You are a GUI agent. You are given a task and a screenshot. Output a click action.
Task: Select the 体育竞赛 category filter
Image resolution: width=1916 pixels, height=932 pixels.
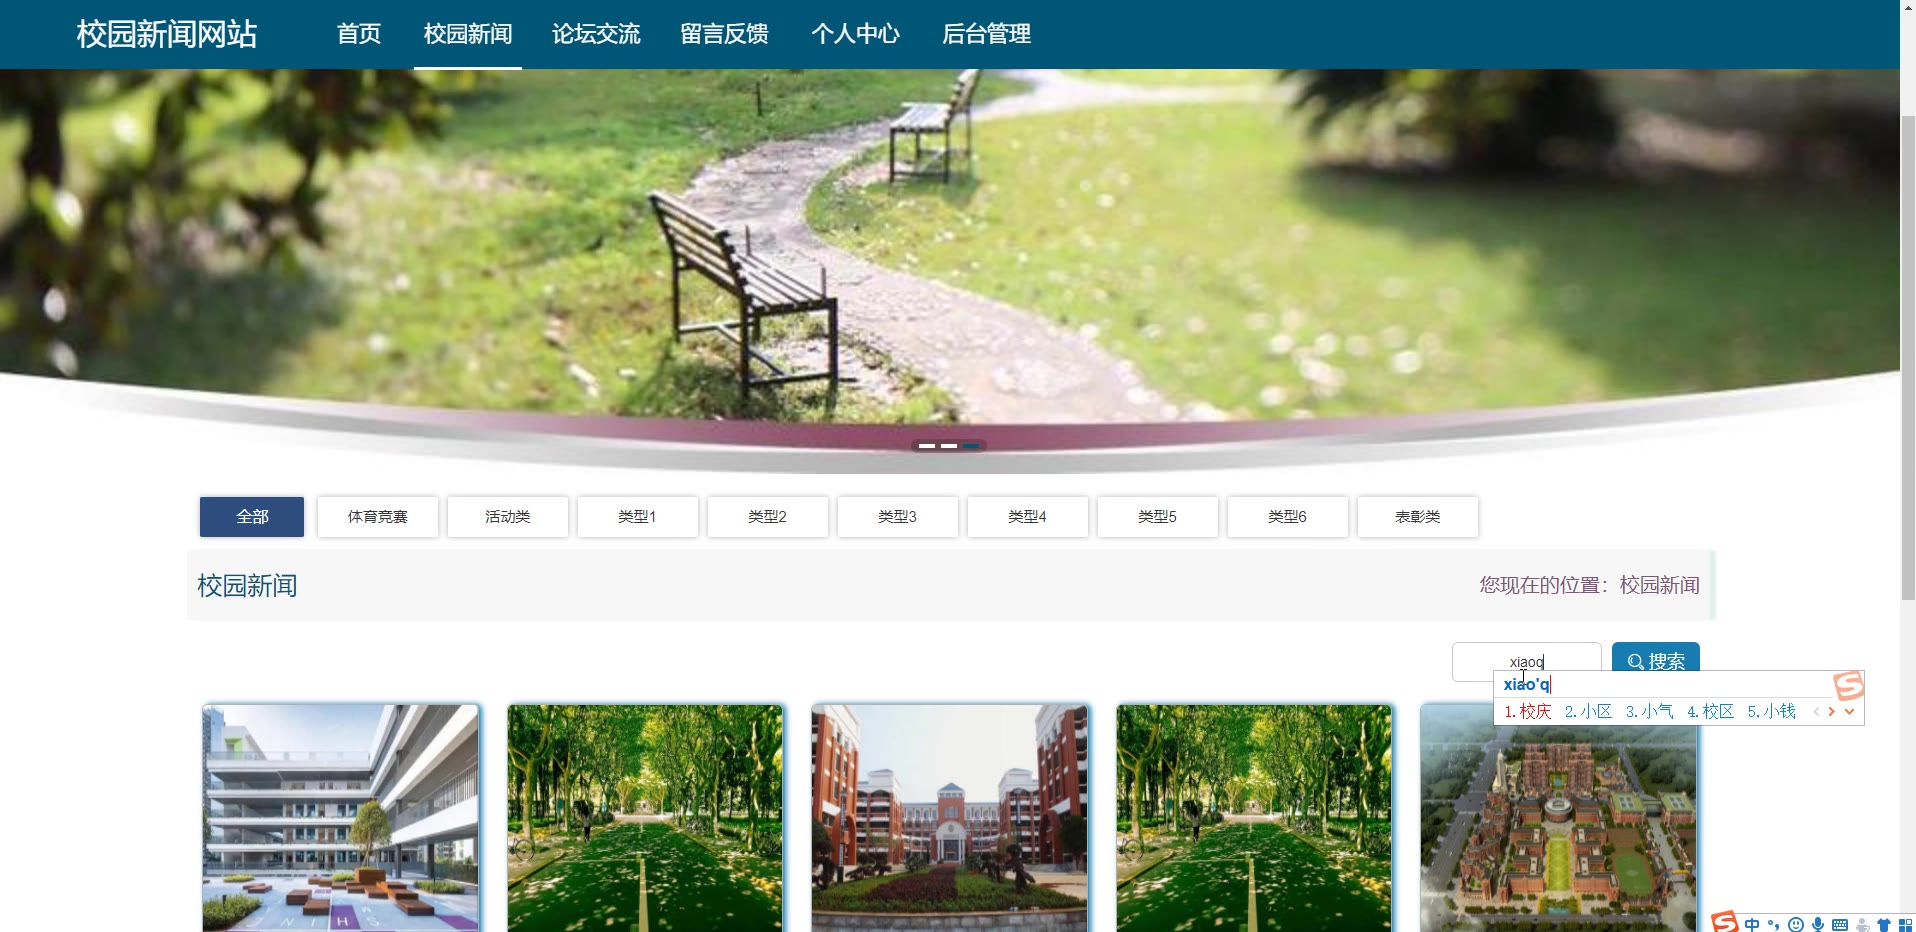tap(378, 517)
